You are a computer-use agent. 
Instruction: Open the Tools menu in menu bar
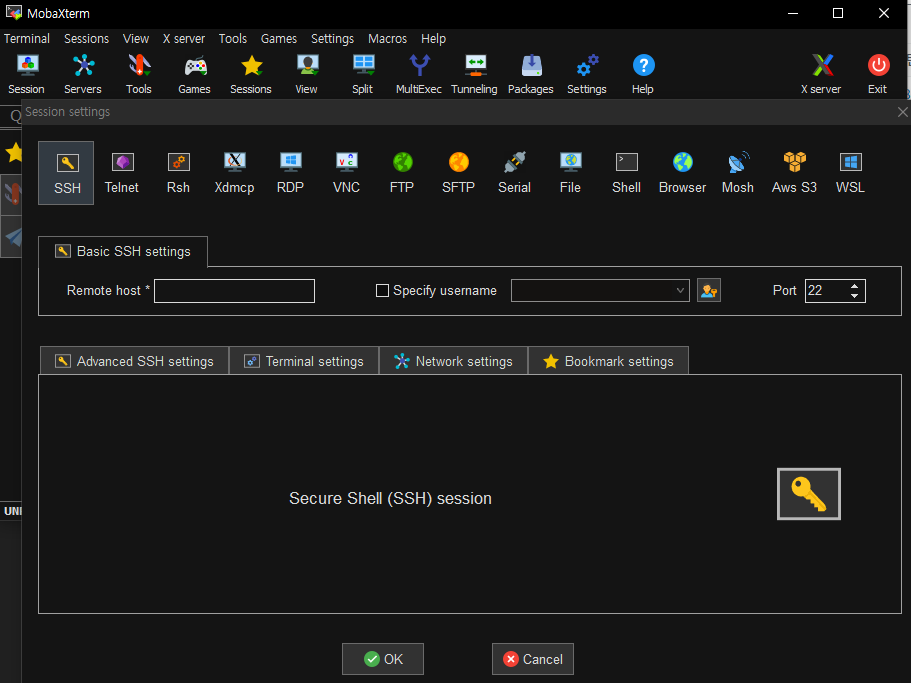tap(232, 38)
